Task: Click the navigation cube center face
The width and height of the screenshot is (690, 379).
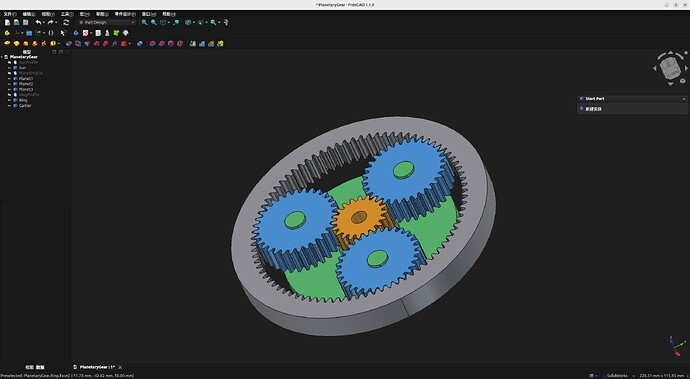Action: (x=671, y=68)
